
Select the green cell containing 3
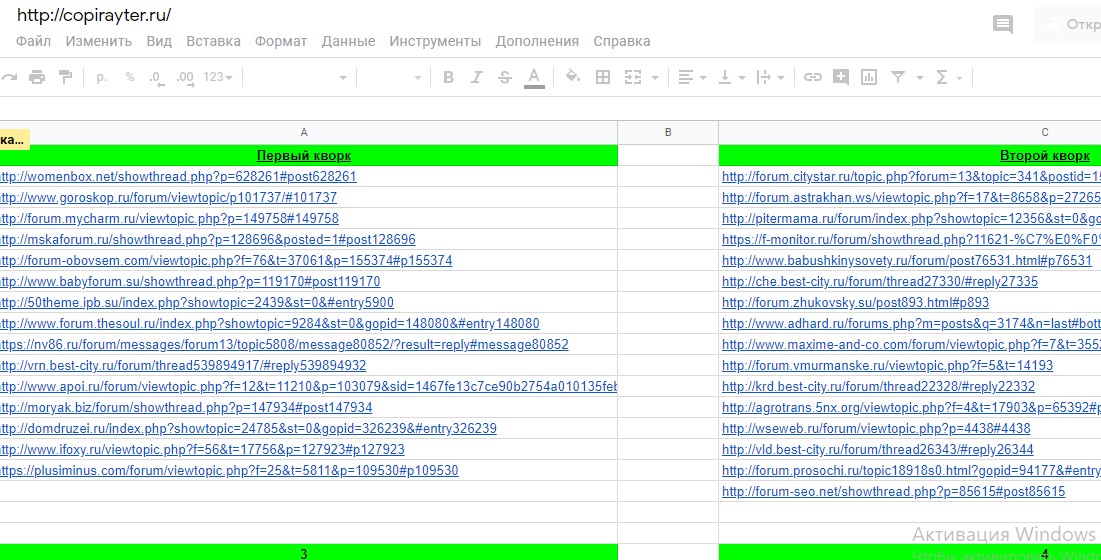[304, 552]
